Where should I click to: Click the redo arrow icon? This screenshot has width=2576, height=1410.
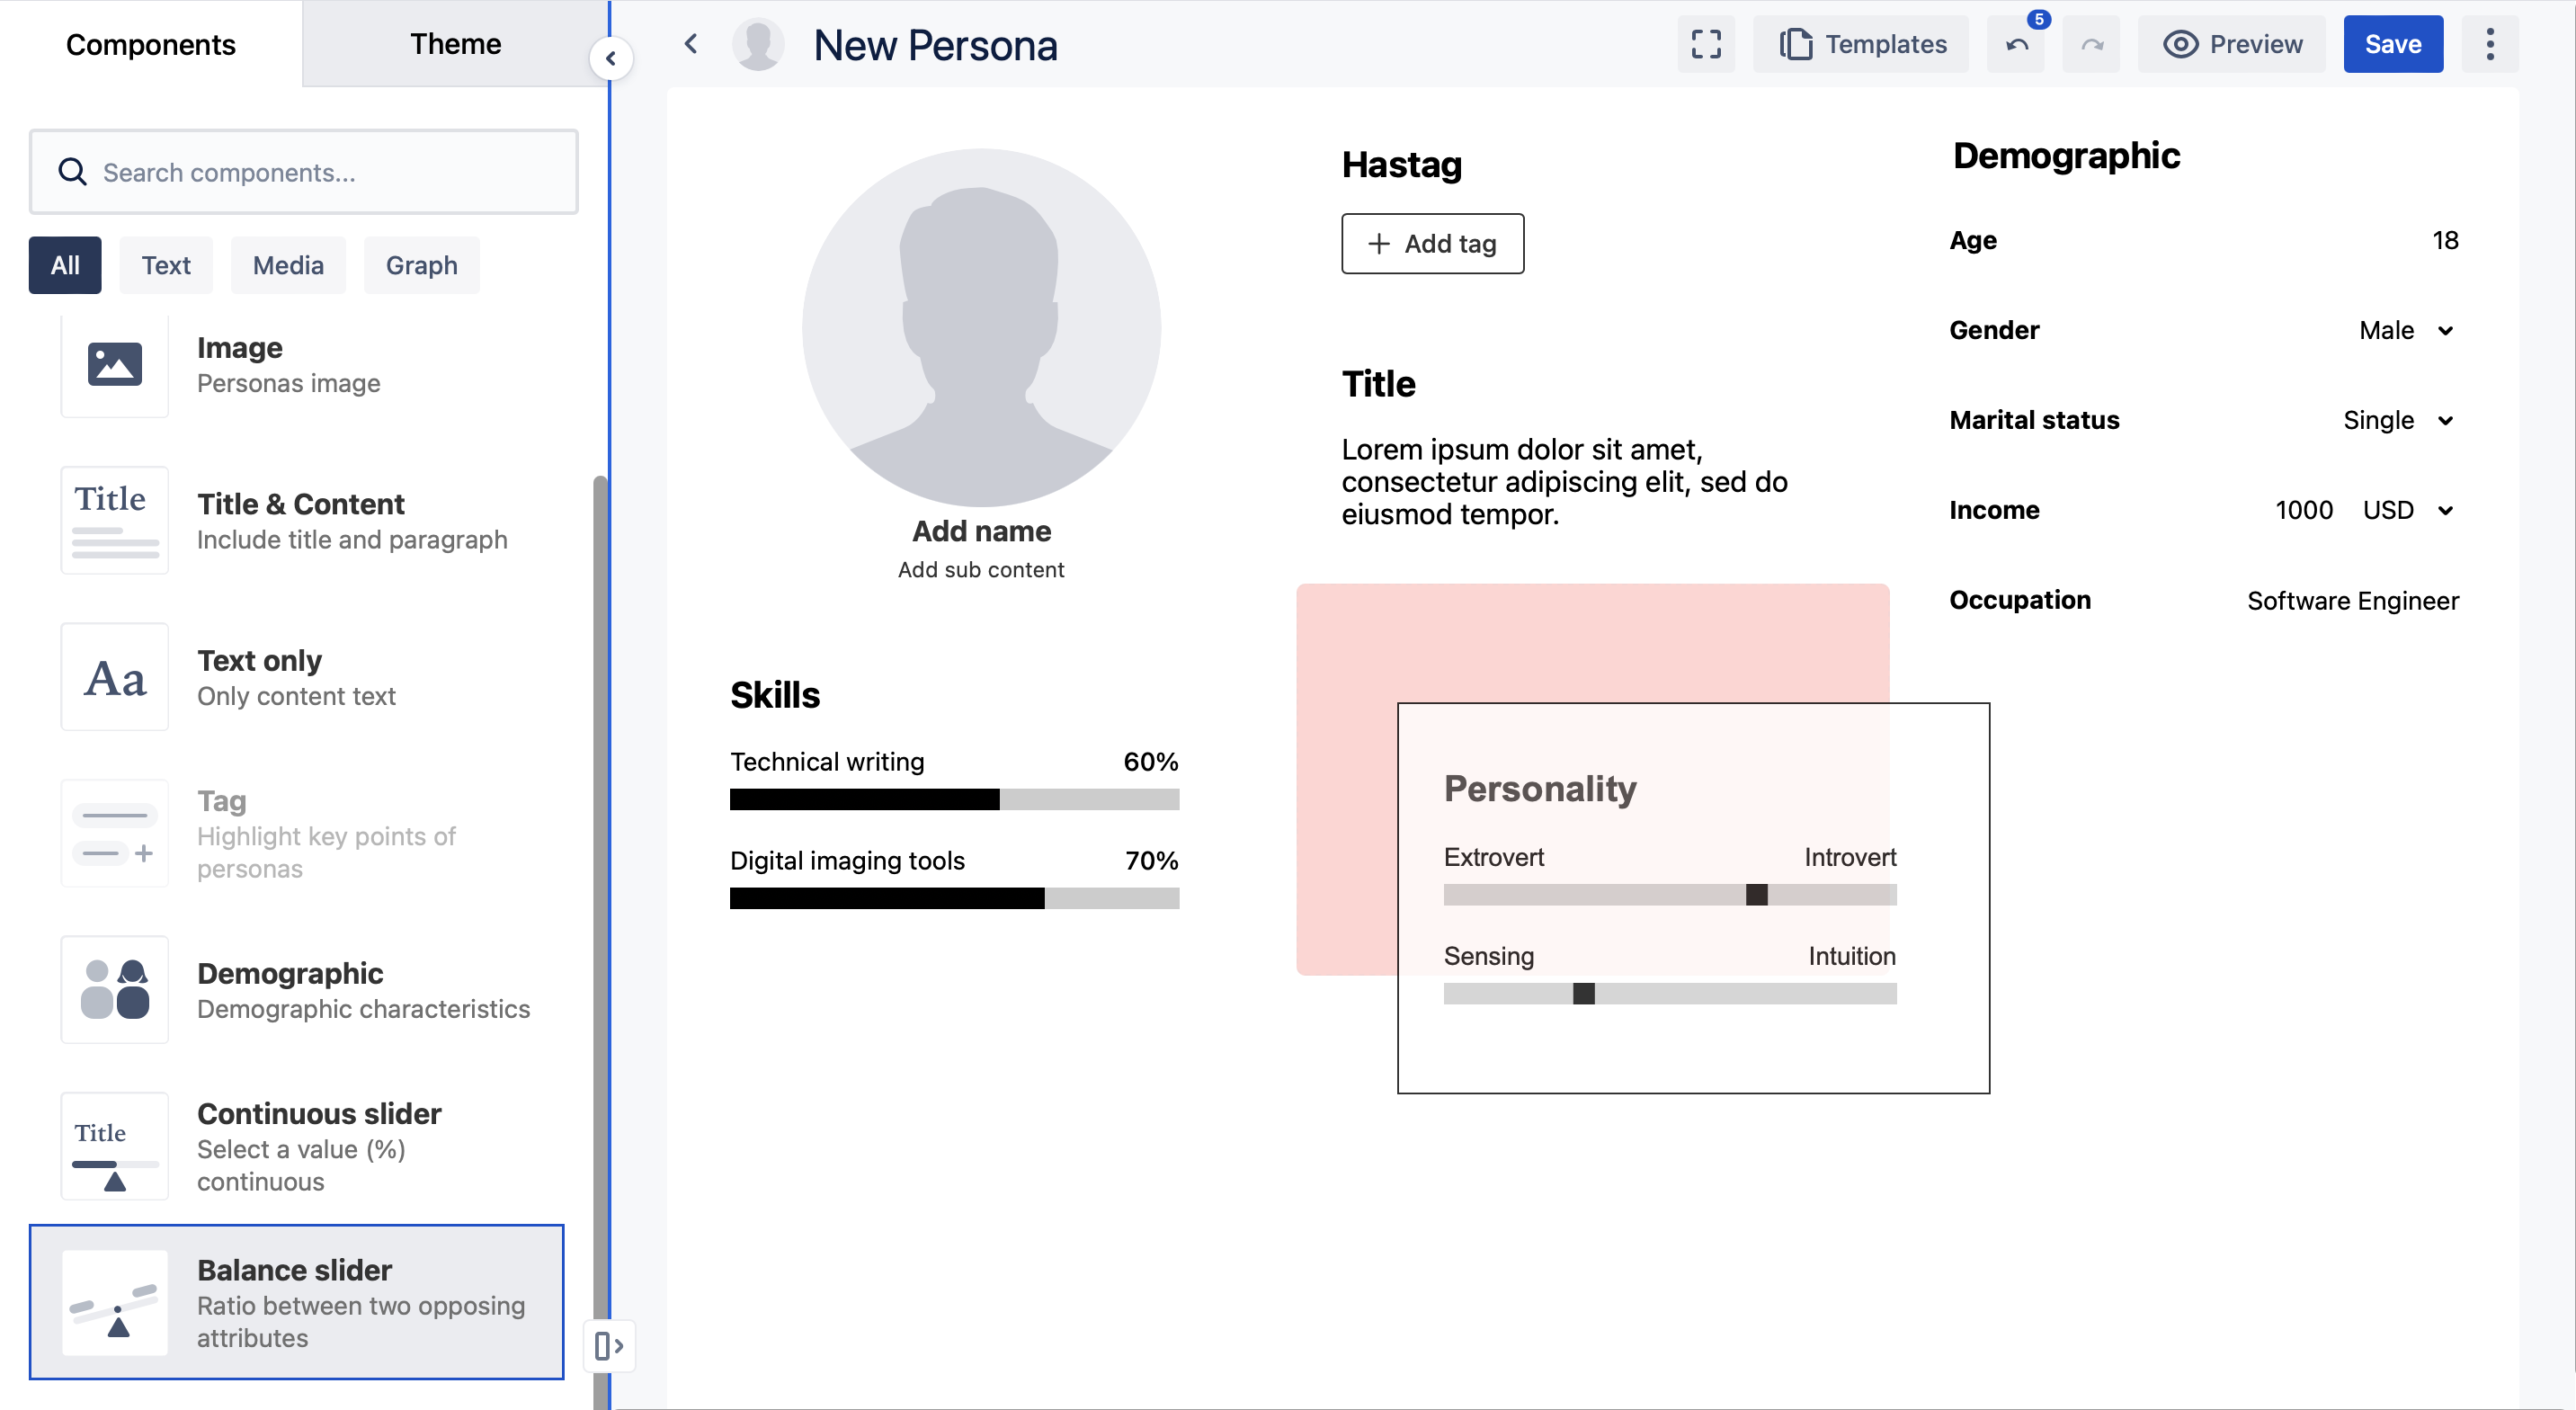(x=2092, y=45)
